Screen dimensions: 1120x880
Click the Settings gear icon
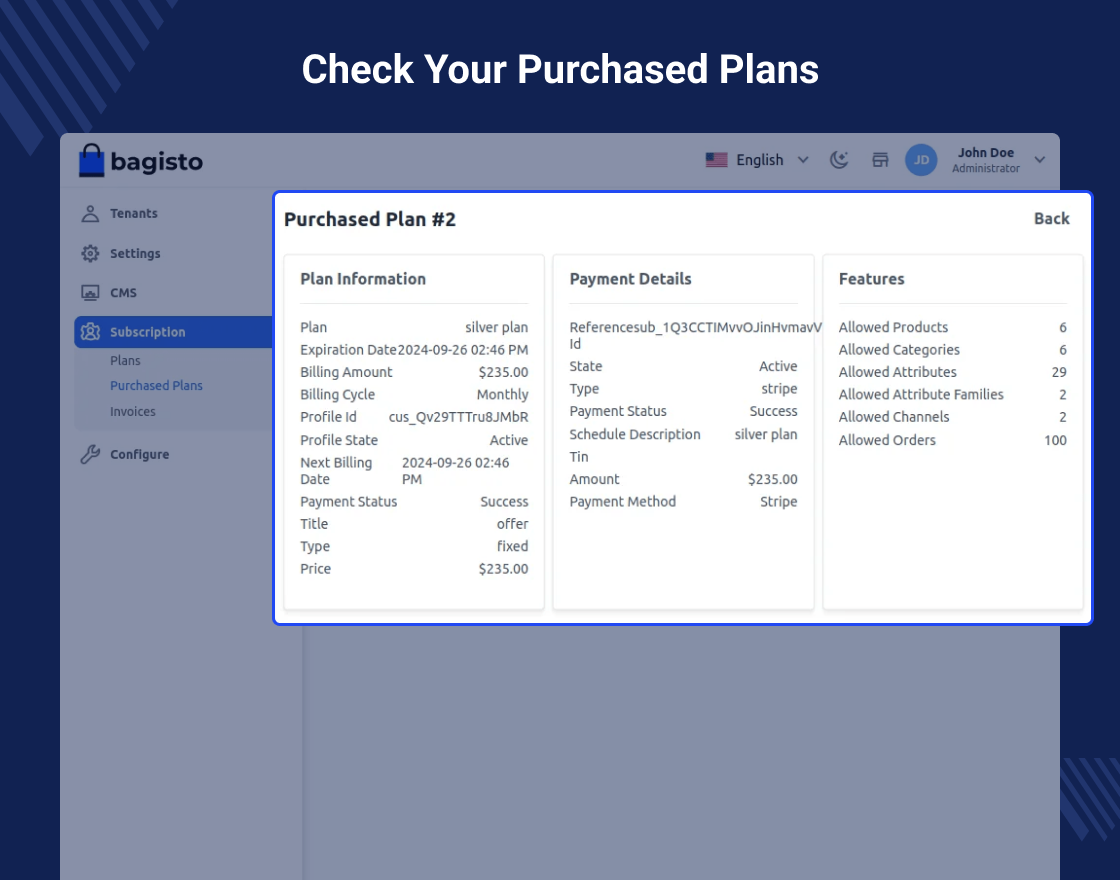pyautogui.click(x=90, y=254)
